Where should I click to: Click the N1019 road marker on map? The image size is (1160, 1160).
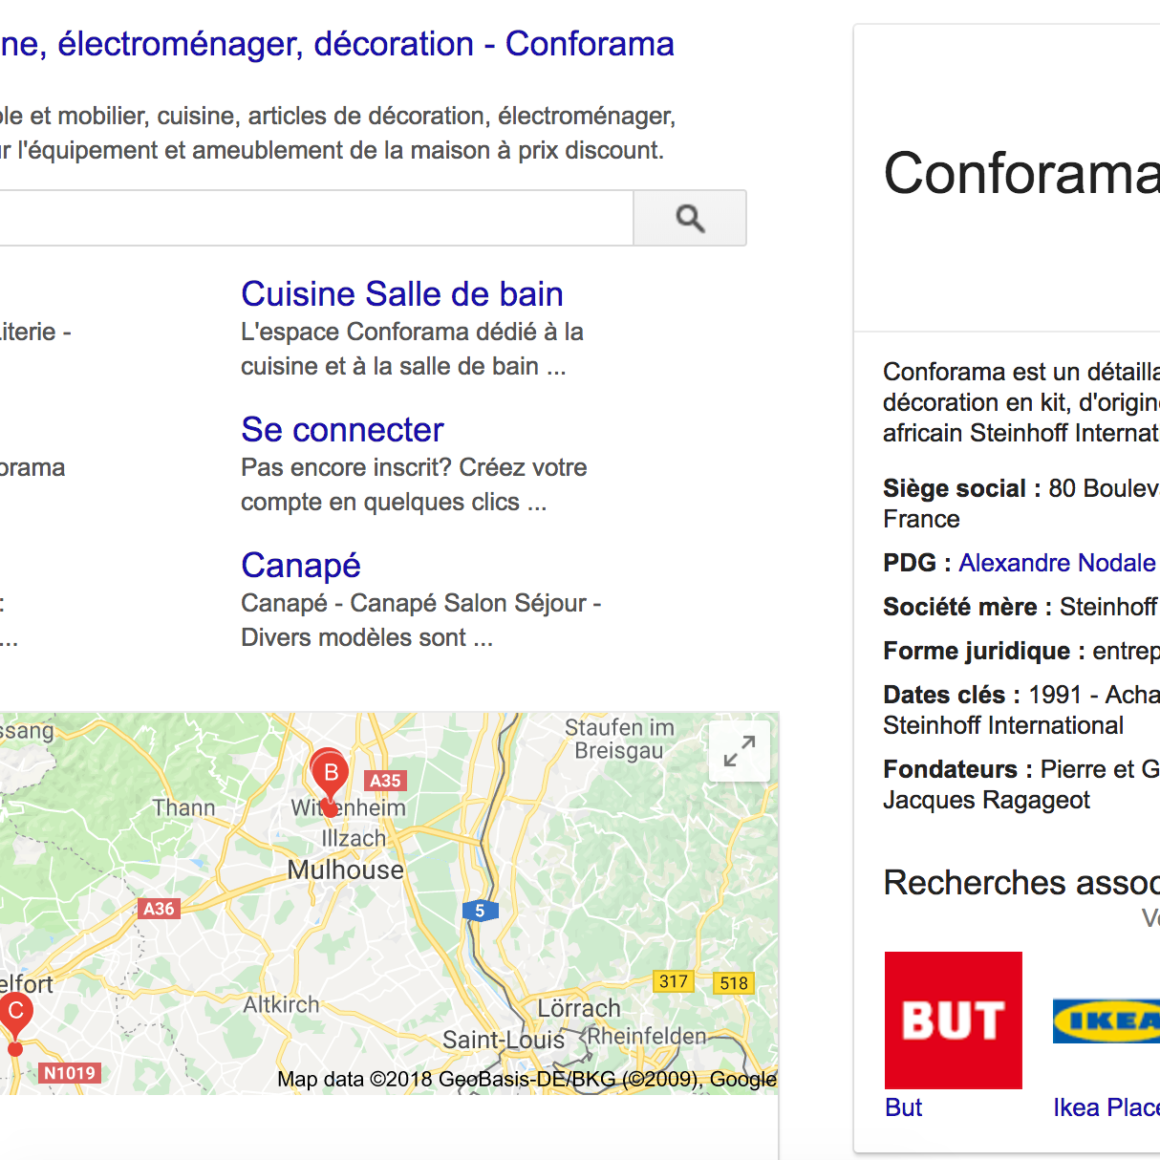point(69,1073)
